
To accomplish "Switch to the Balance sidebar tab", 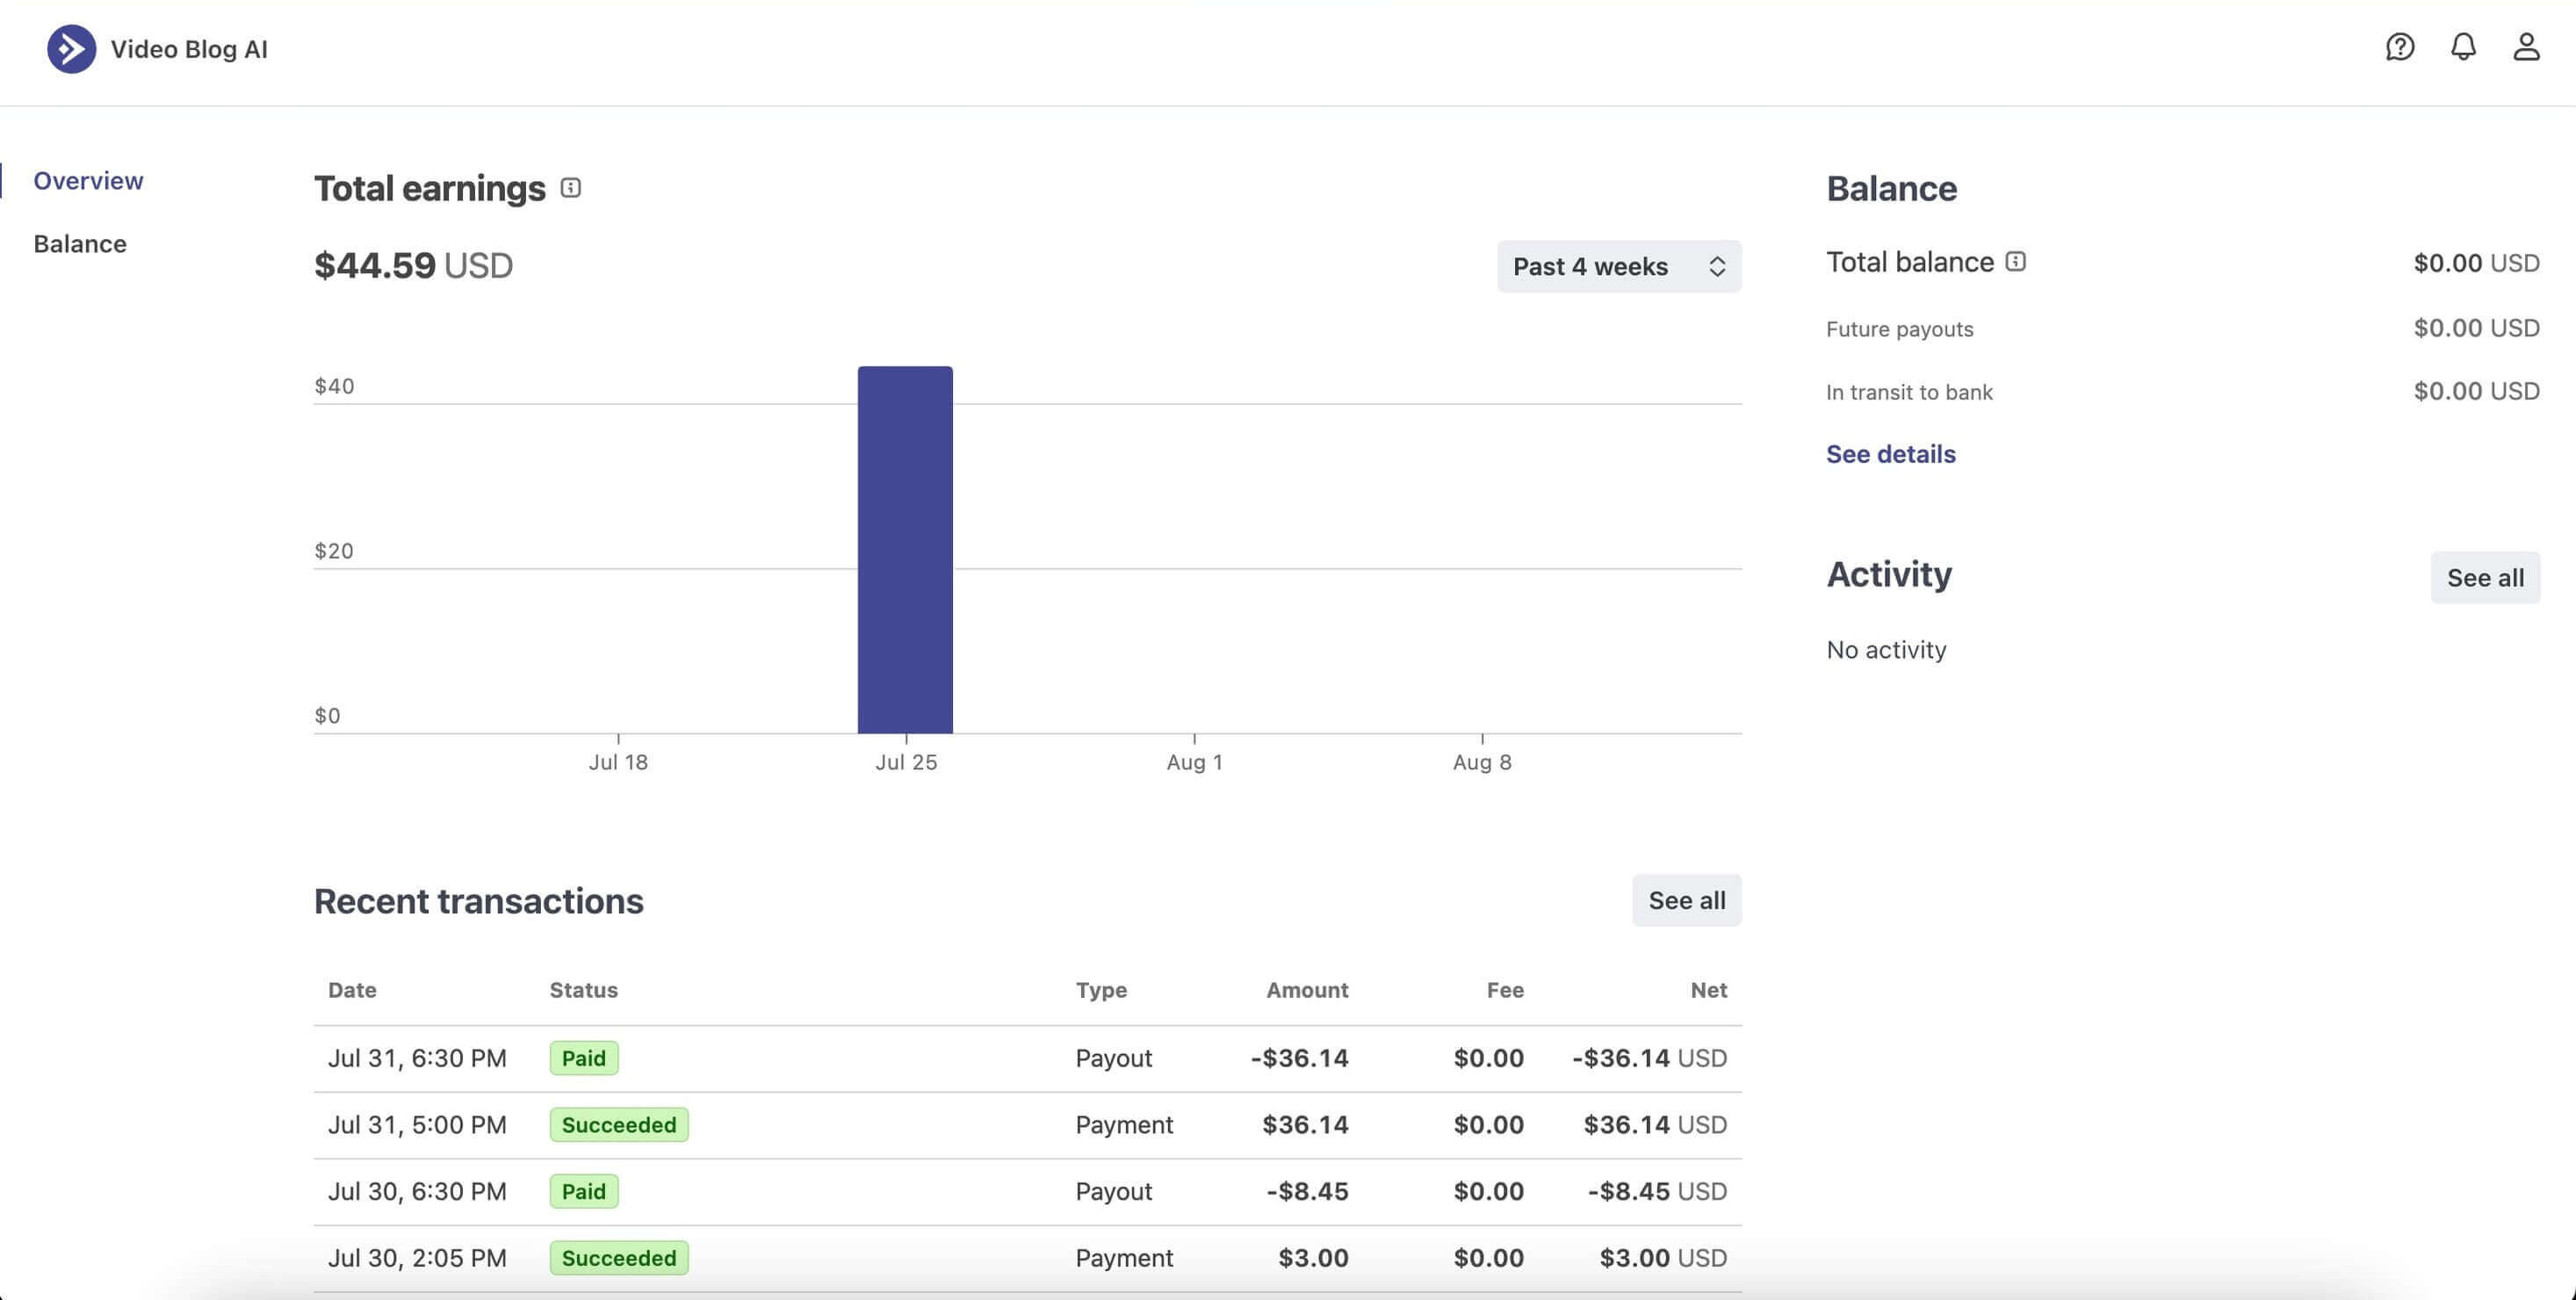I will point(80,244).
